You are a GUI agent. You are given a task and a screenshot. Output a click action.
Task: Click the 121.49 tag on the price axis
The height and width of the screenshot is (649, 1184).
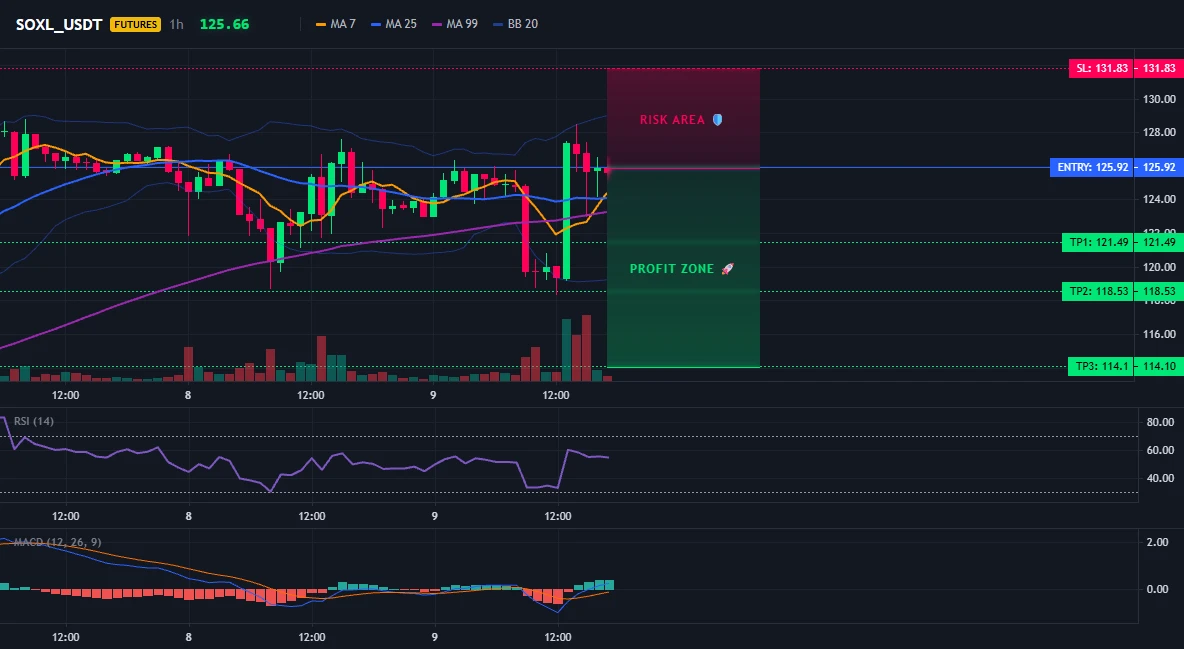(x=1159, y=243)
